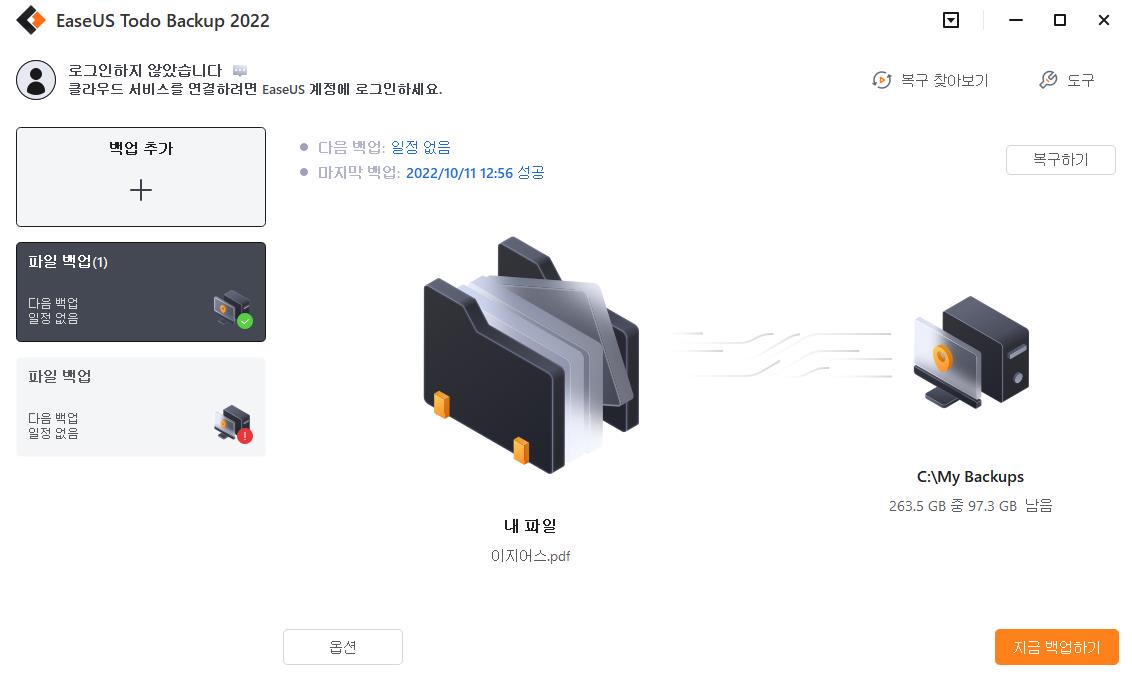Click the 도구 wrench tools icon
The width and height of the screenshot is (1132, 690).
click(1048, 80)
